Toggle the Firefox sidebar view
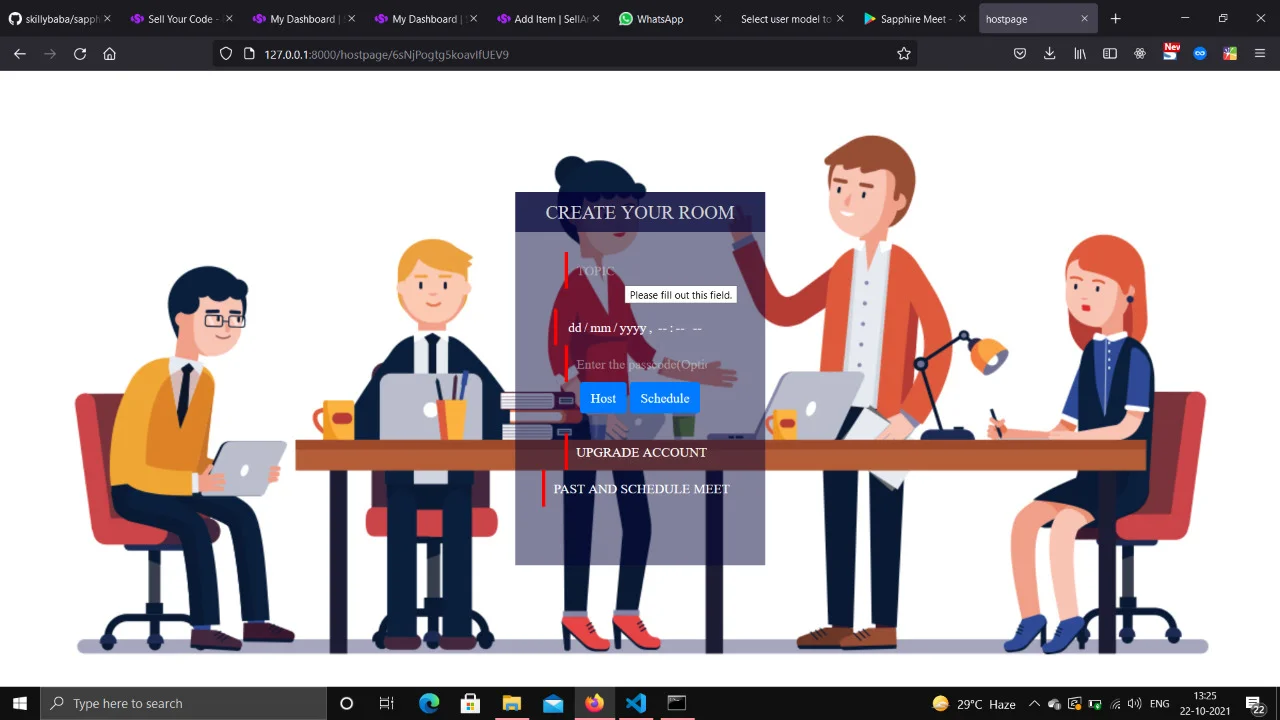The image size is (1280, 720). (1110, 54)
